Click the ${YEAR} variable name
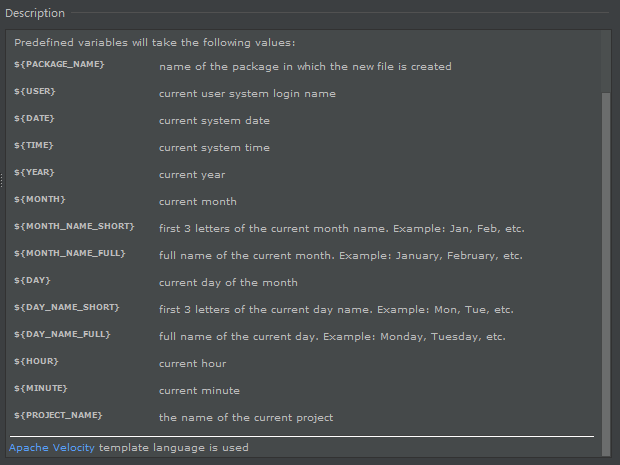The width and height of the screenshot is (620, 465). click(x=34, y=173)
